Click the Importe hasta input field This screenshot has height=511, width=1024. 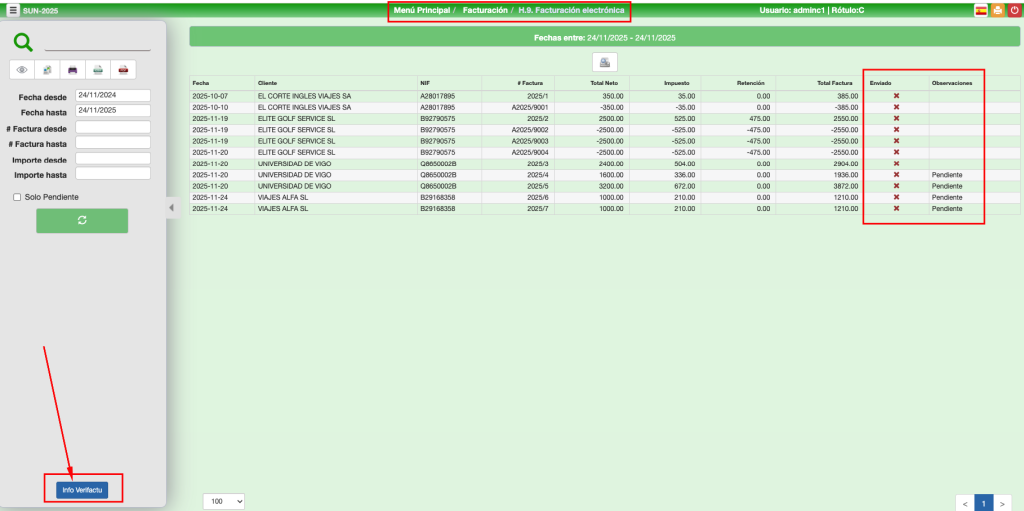pyautogui.click(x=112, y=174)
